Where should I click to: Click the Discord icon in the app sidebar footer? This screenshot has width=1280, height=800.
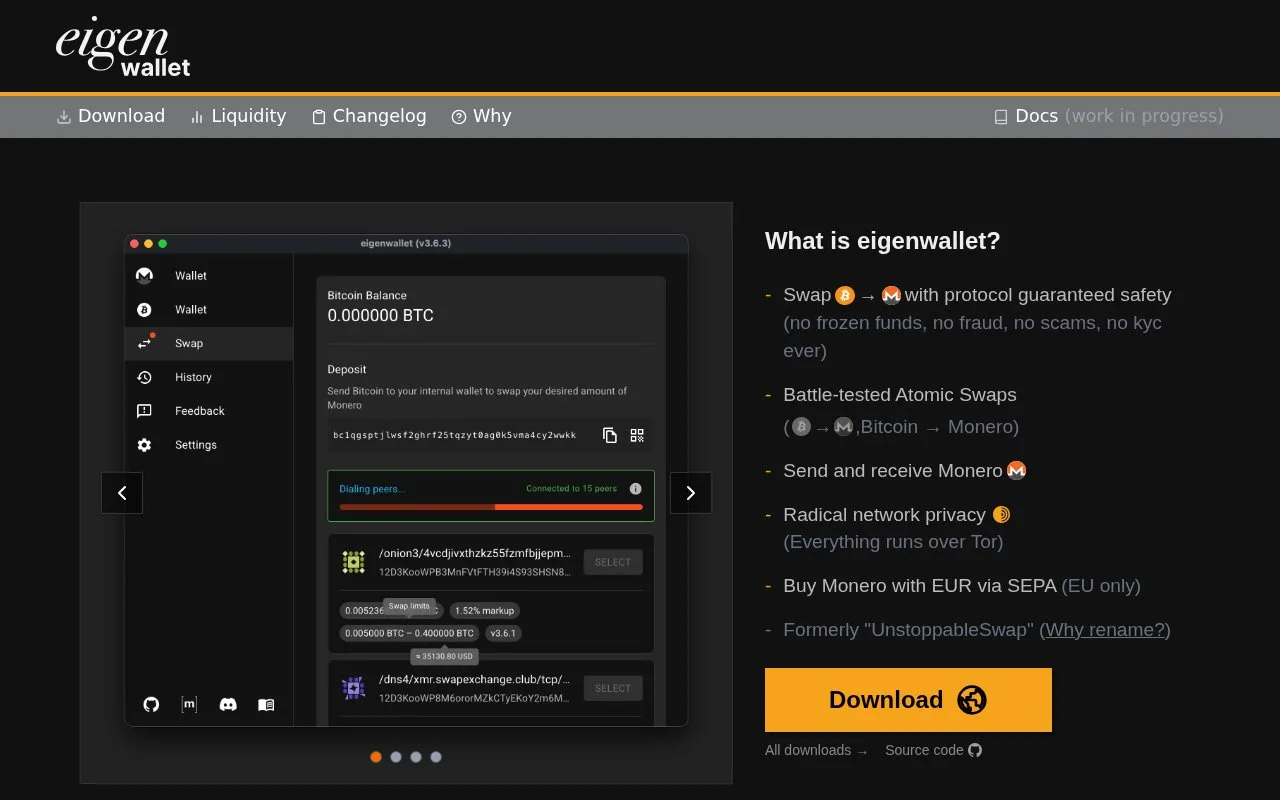[228, 704]
